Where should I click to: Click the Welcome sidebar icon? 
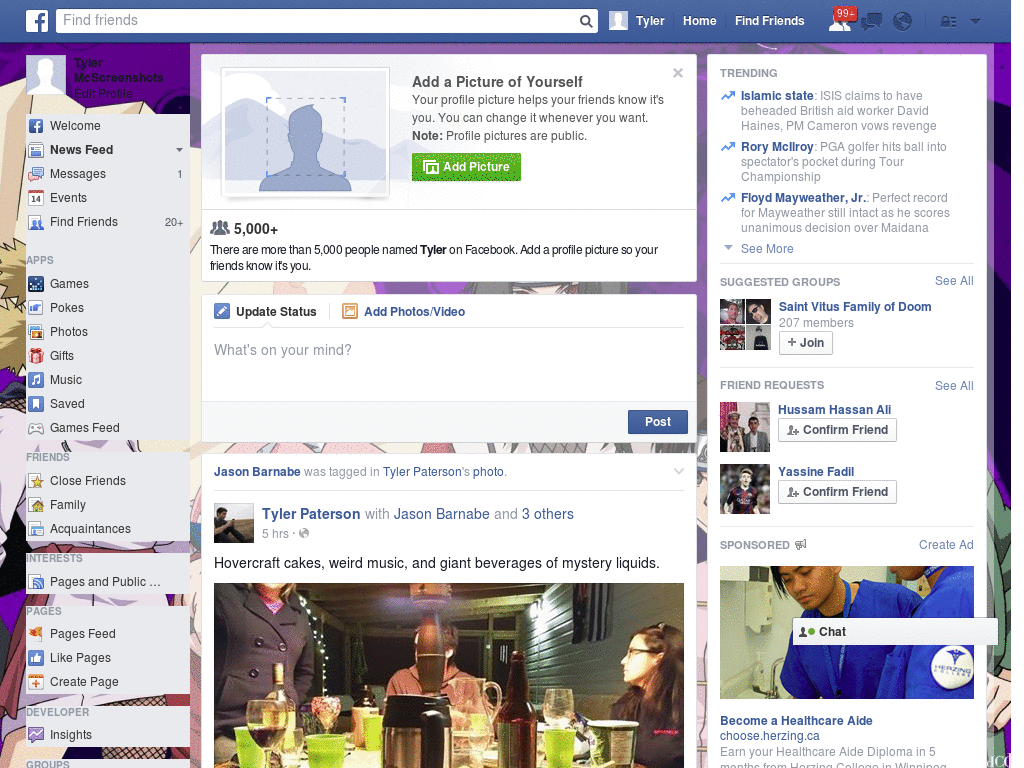coord(36,126)
